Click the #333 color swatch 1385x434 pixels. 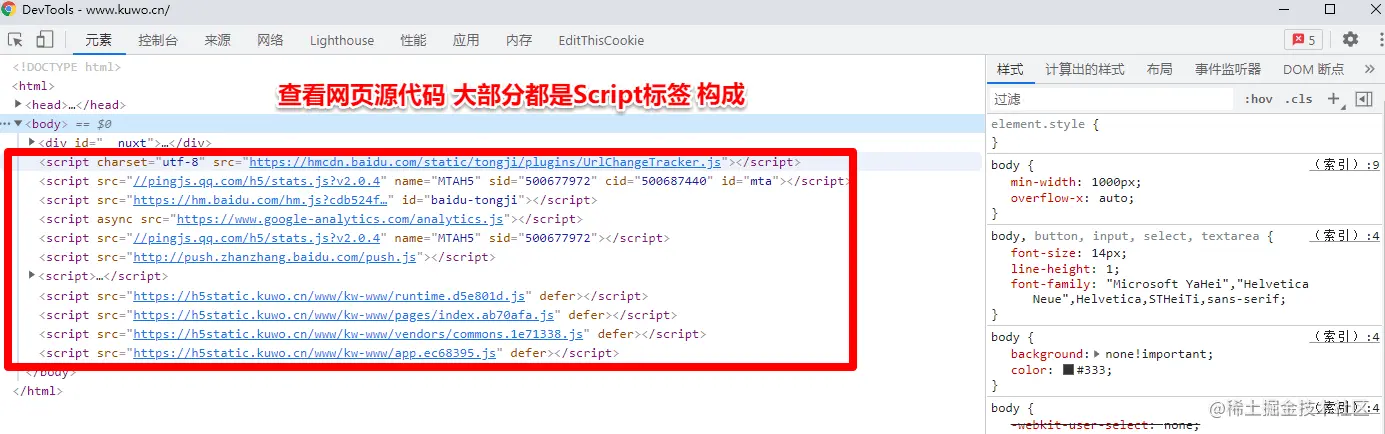1068,370
